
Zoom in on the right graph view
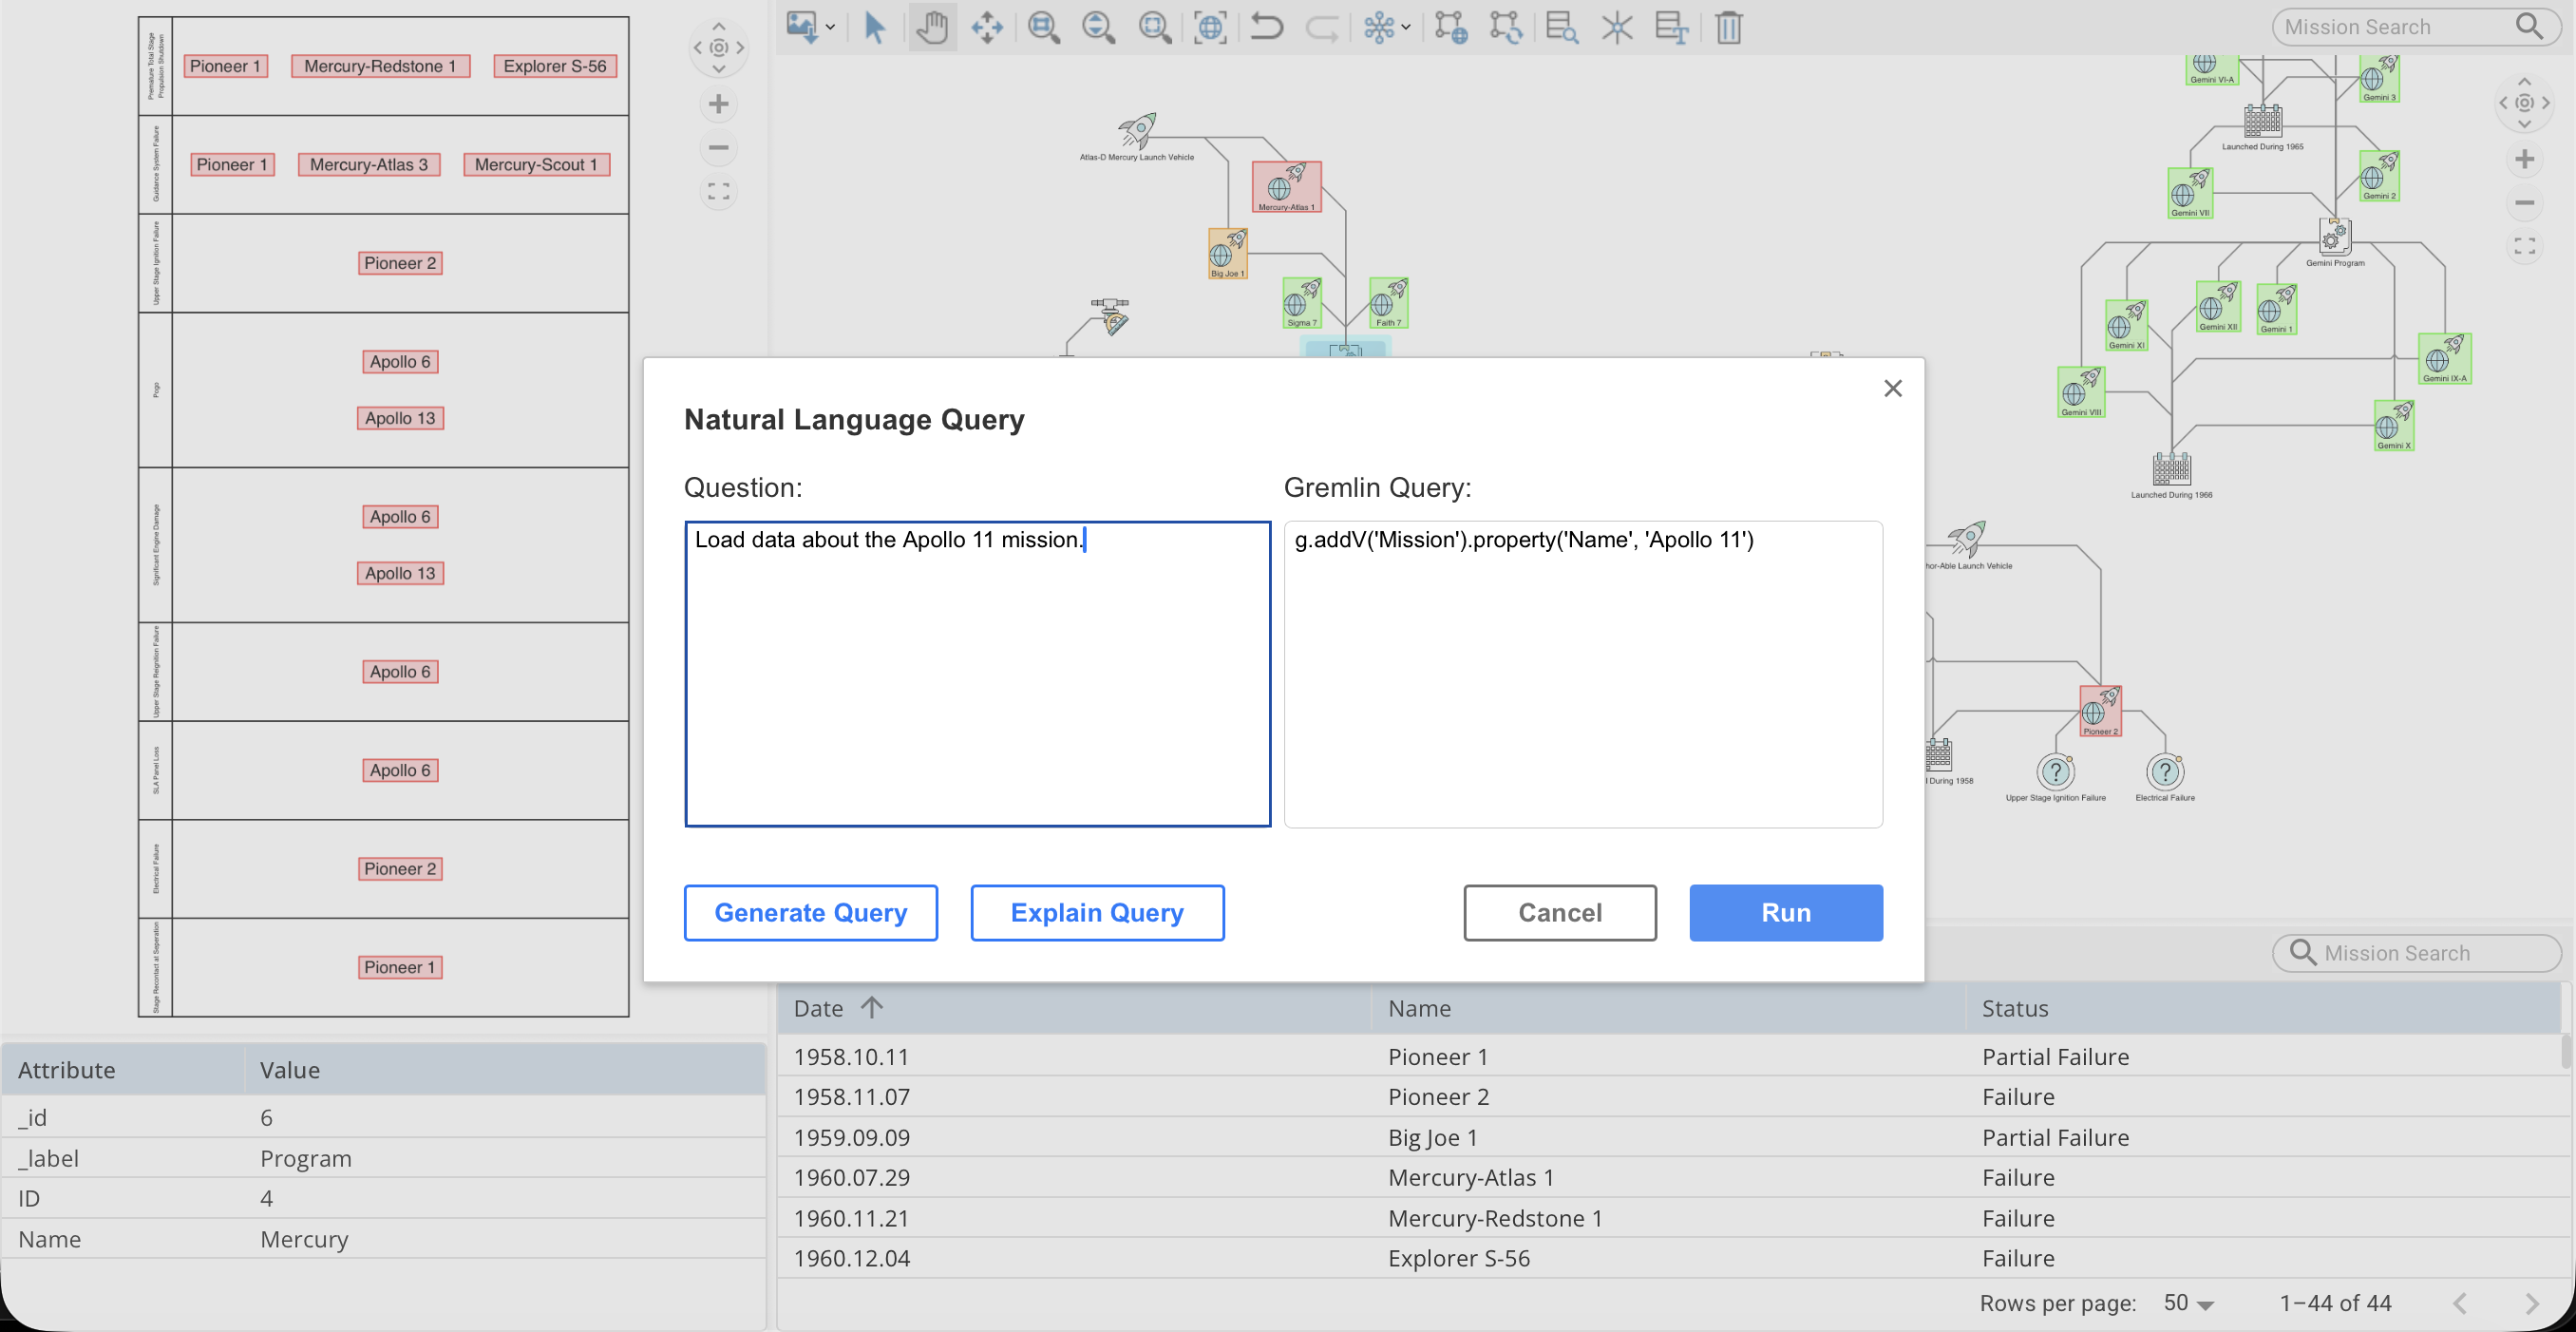point(2524,159)
